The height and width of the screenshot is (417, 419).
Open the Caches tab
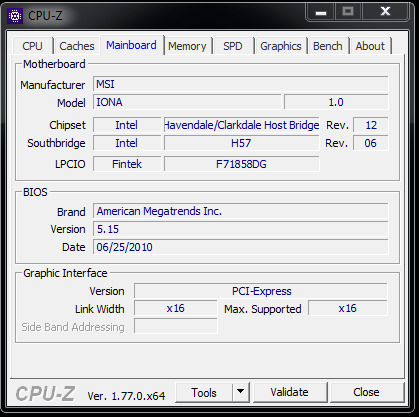(x=77, y=46)
